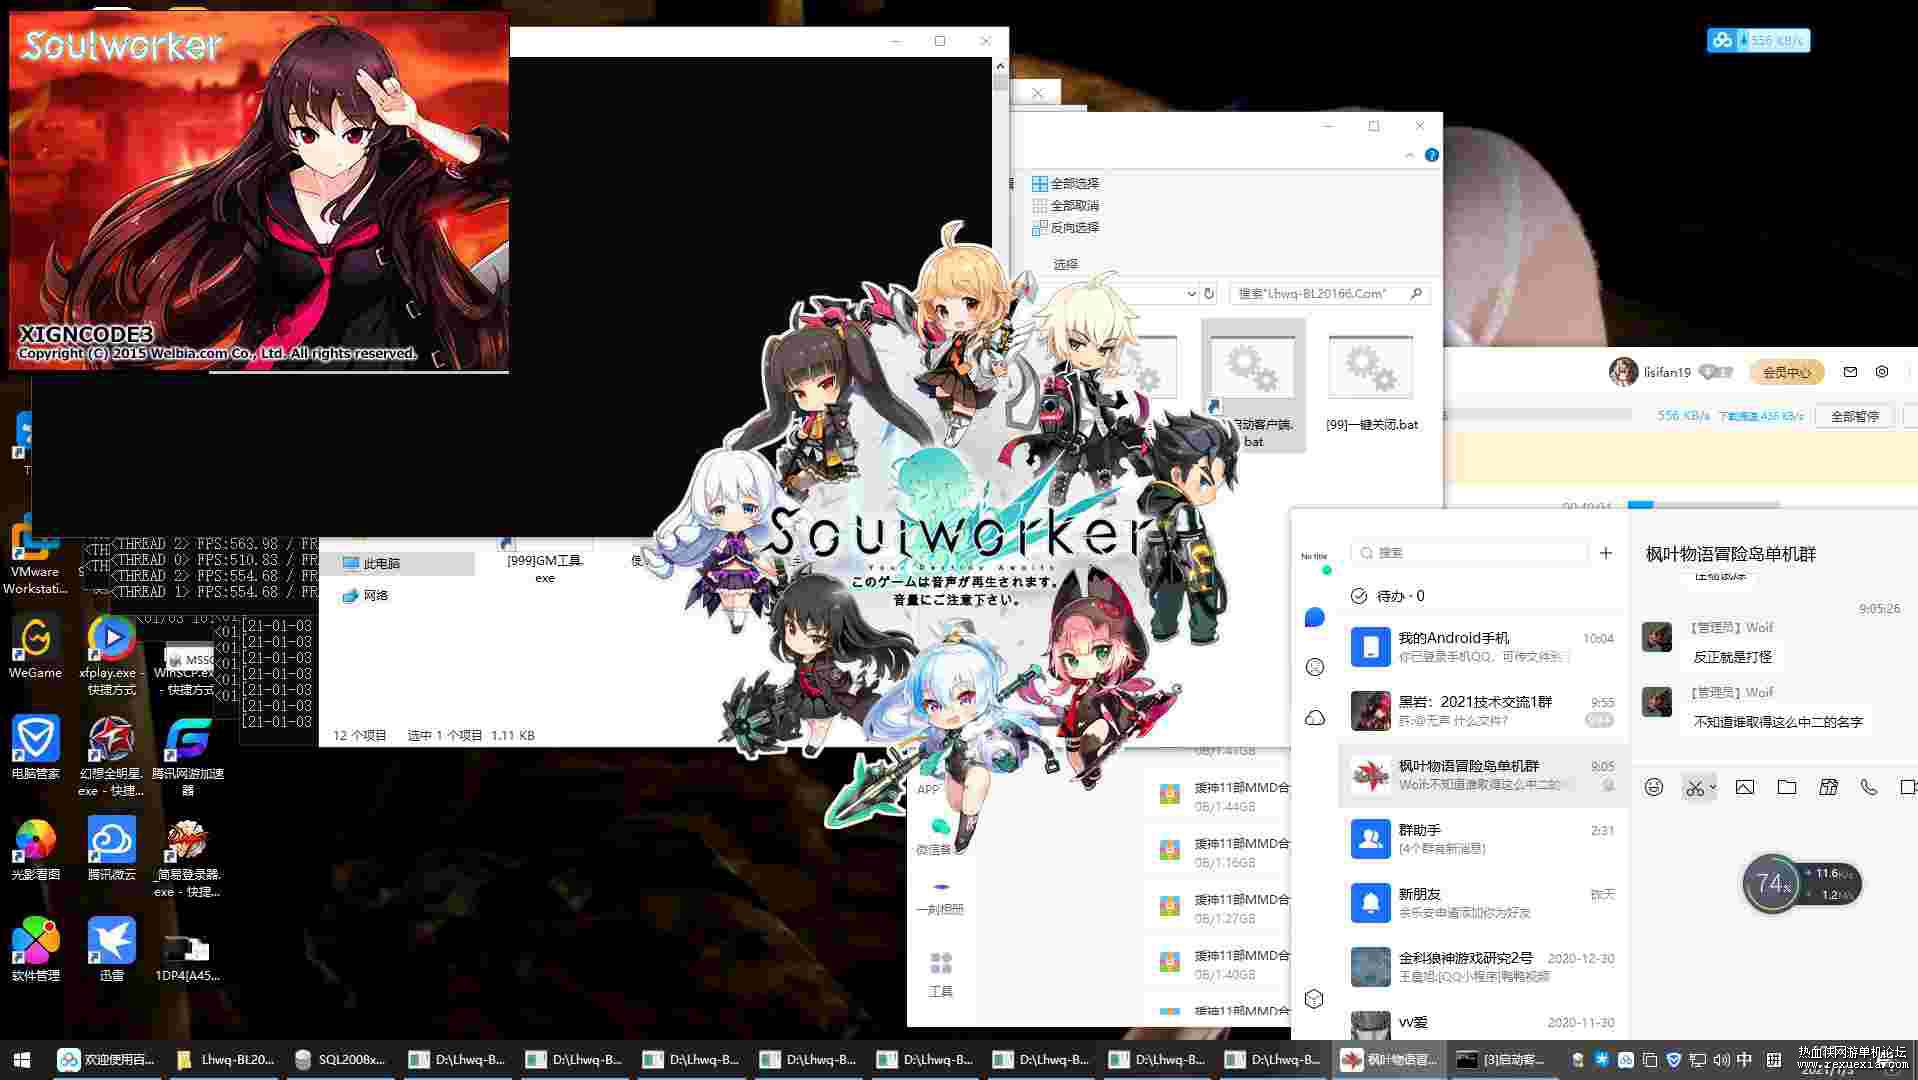Image resolution: width=1918 pixels, height=1080 pixels.
Task: Open the 光影看图 desktop shortcut
Action: (35, 849)
